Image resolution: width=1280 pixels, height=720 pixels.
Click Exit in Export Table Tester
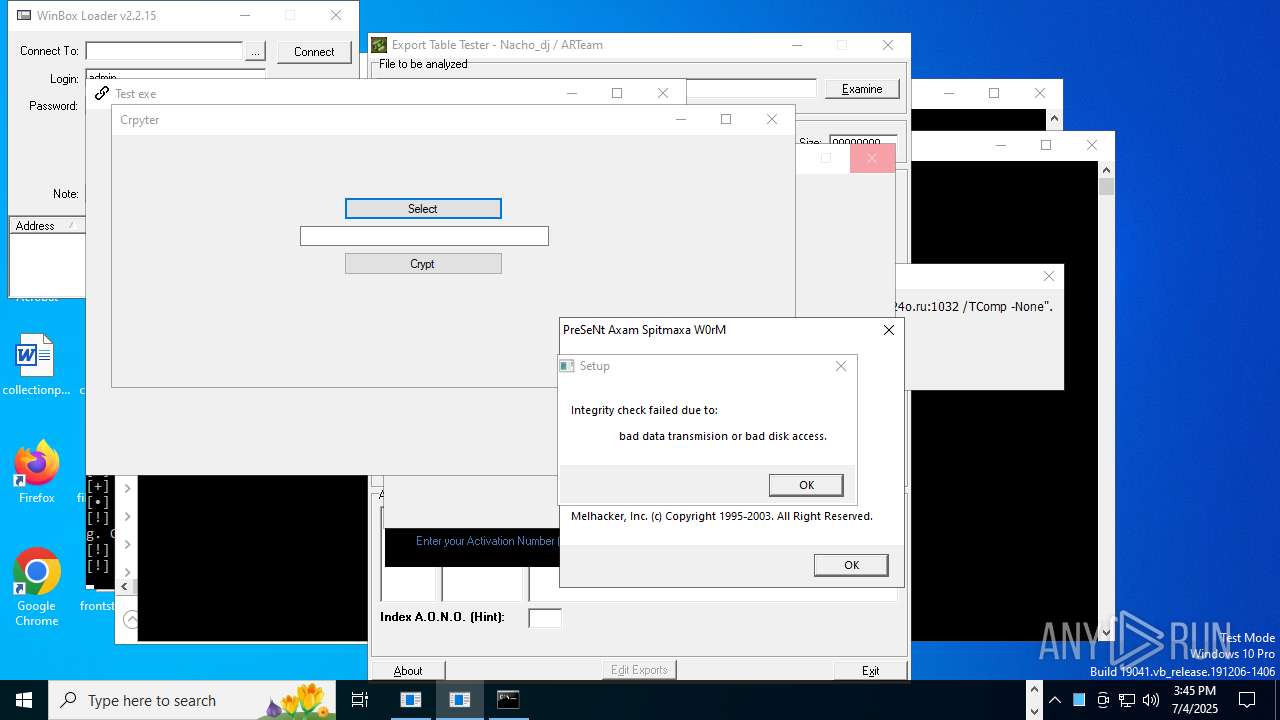point(871,671)
